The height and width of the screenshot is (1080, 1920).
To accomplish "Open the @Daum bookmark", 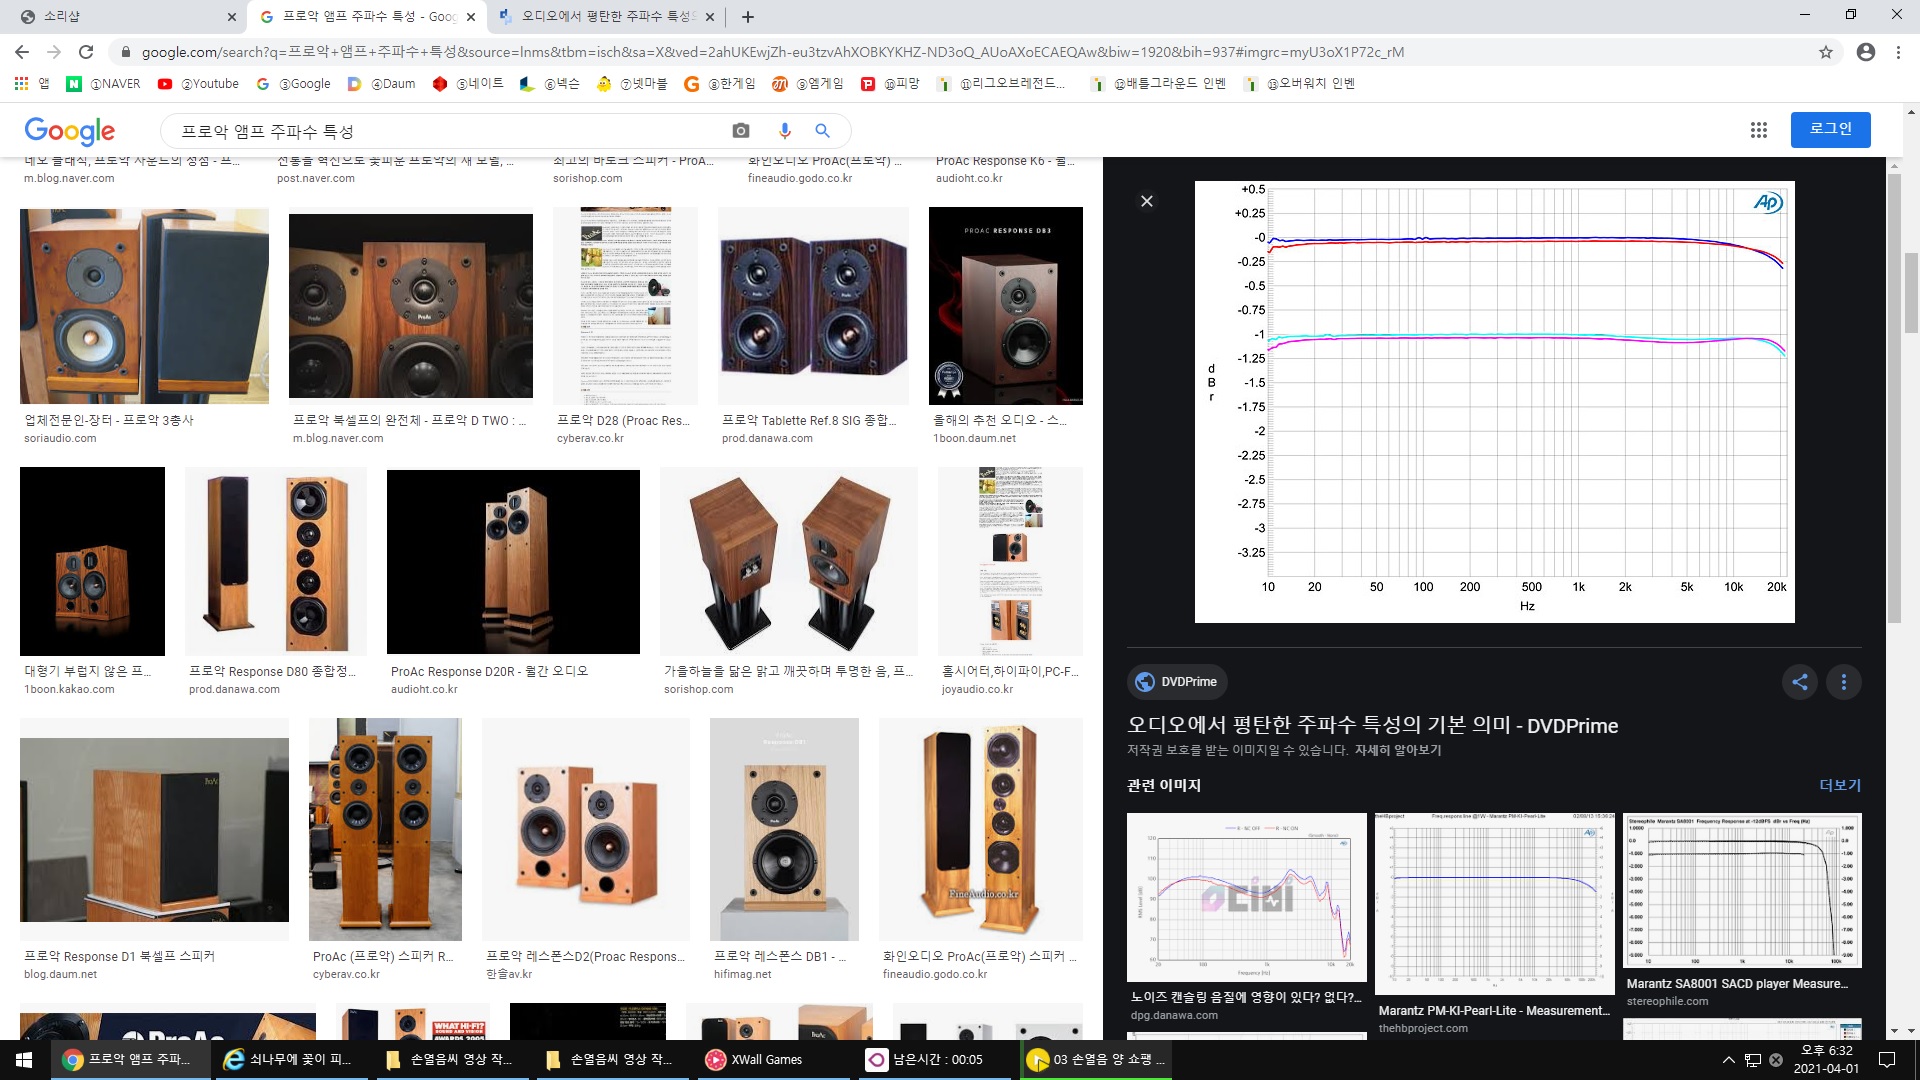I will [381, 84].
